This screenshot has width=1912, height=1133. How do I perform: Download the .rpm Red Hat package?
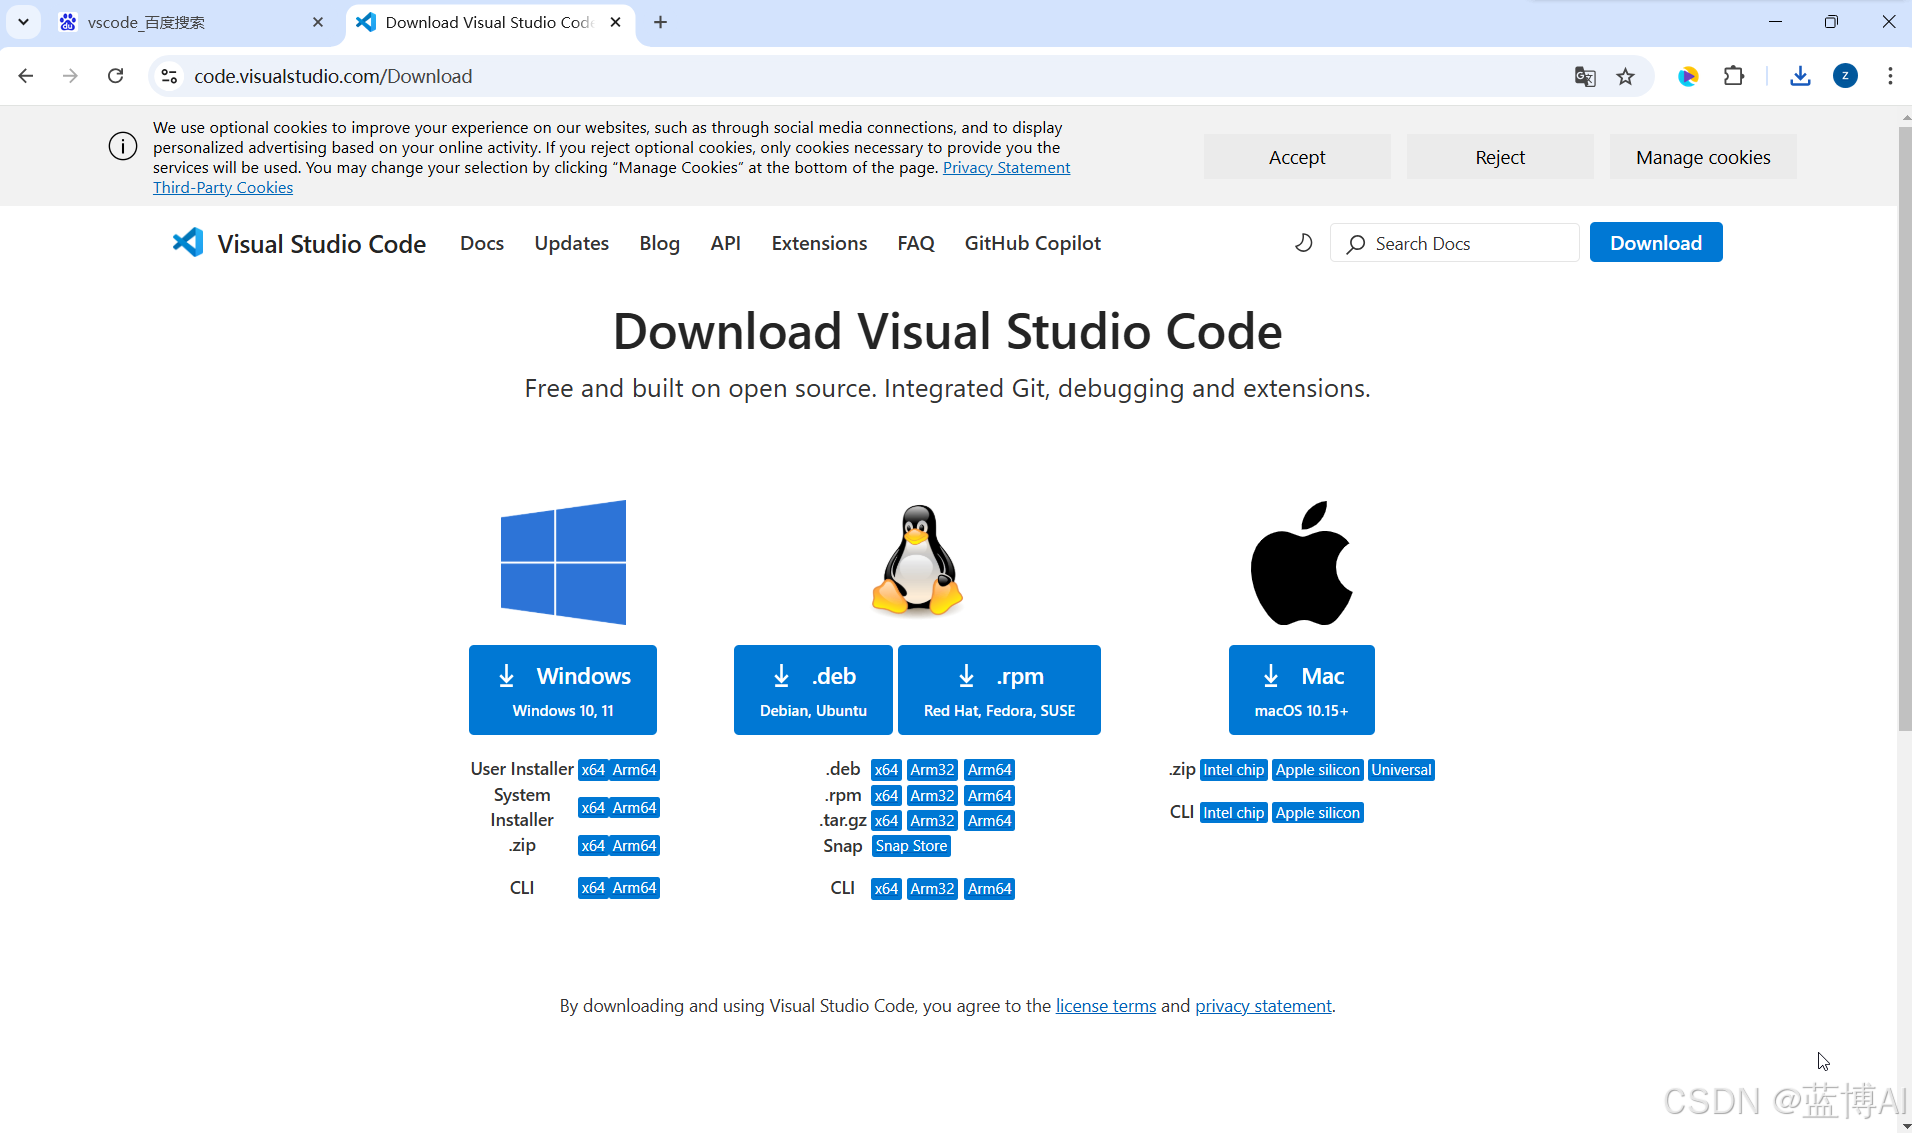(999, 690)
